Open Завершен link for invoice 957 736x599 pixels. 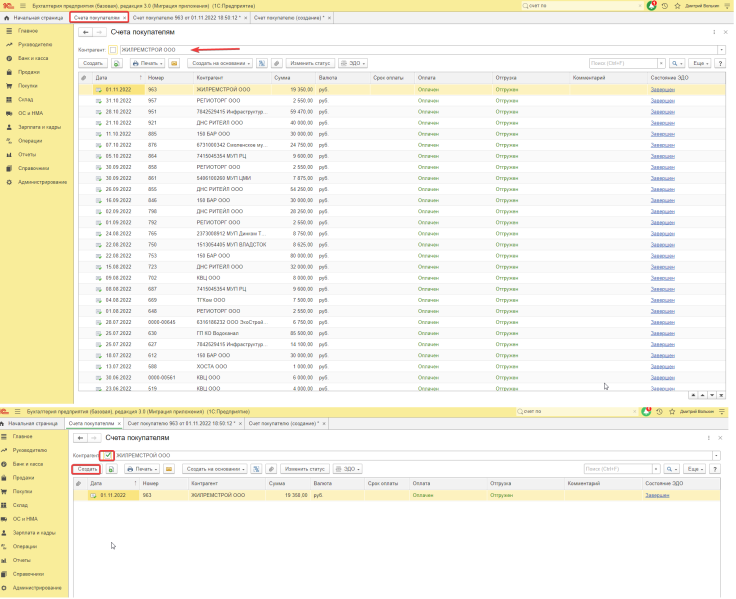[662, 101]
